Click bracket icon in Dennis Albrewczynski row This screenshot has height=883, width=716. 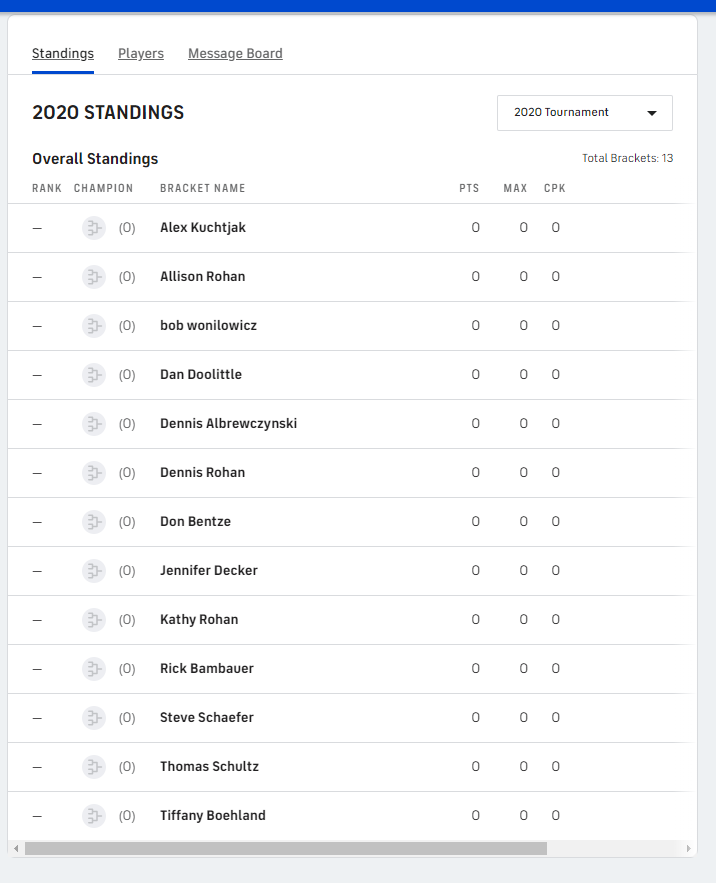93,424
